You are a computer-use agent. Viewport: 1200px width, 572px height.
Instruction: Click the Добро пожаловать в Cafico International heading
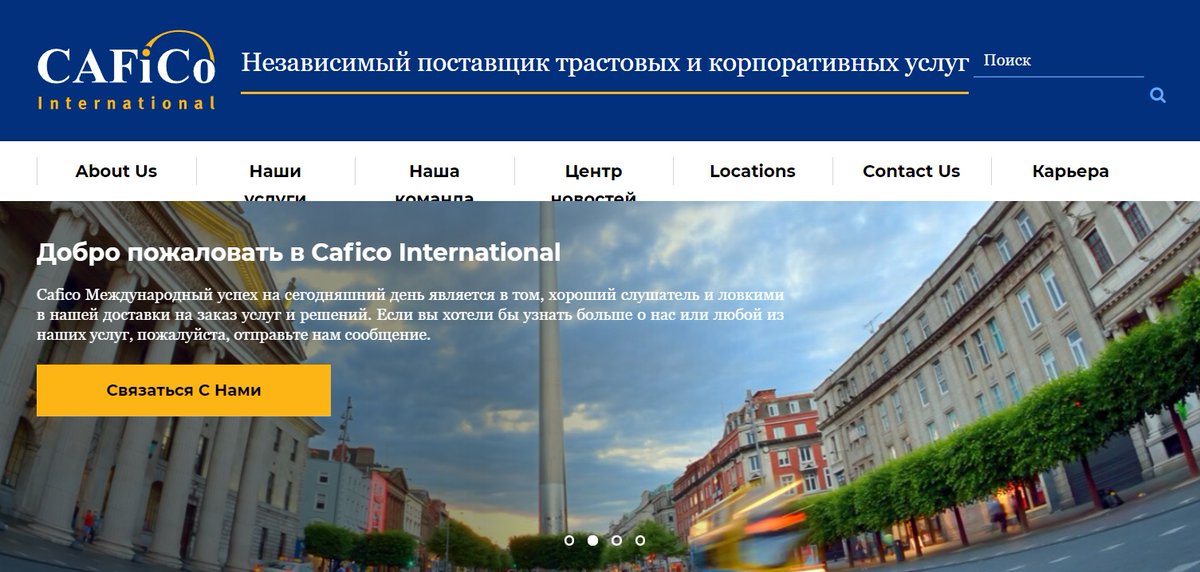coord(298,252)
